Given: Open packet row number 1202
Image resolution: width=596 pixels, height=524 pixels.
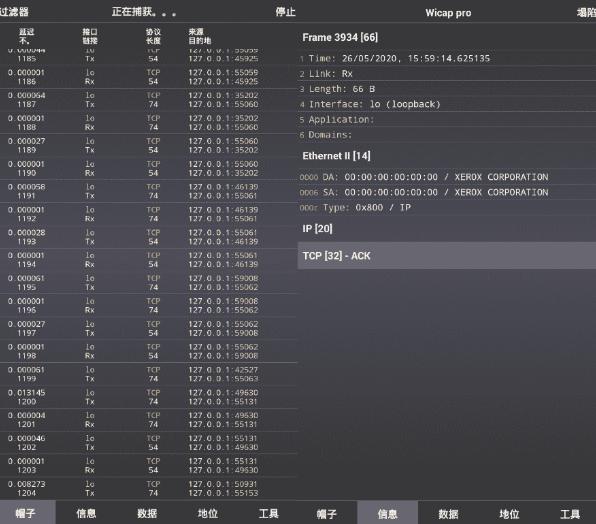Looking at the screenshot, I should pos(149,443).
